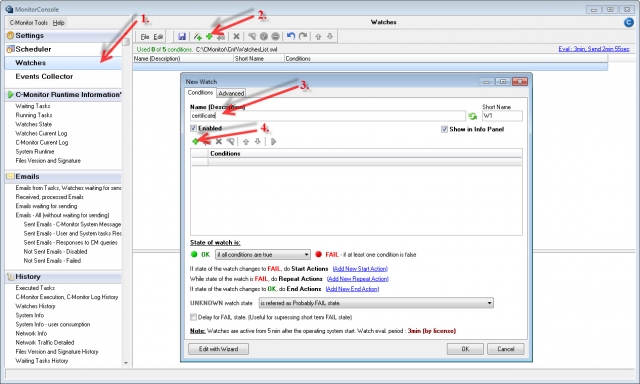Open UNKNOWN watch state dropdown
Screen dimensions: 640x384
tap(376, 303)
